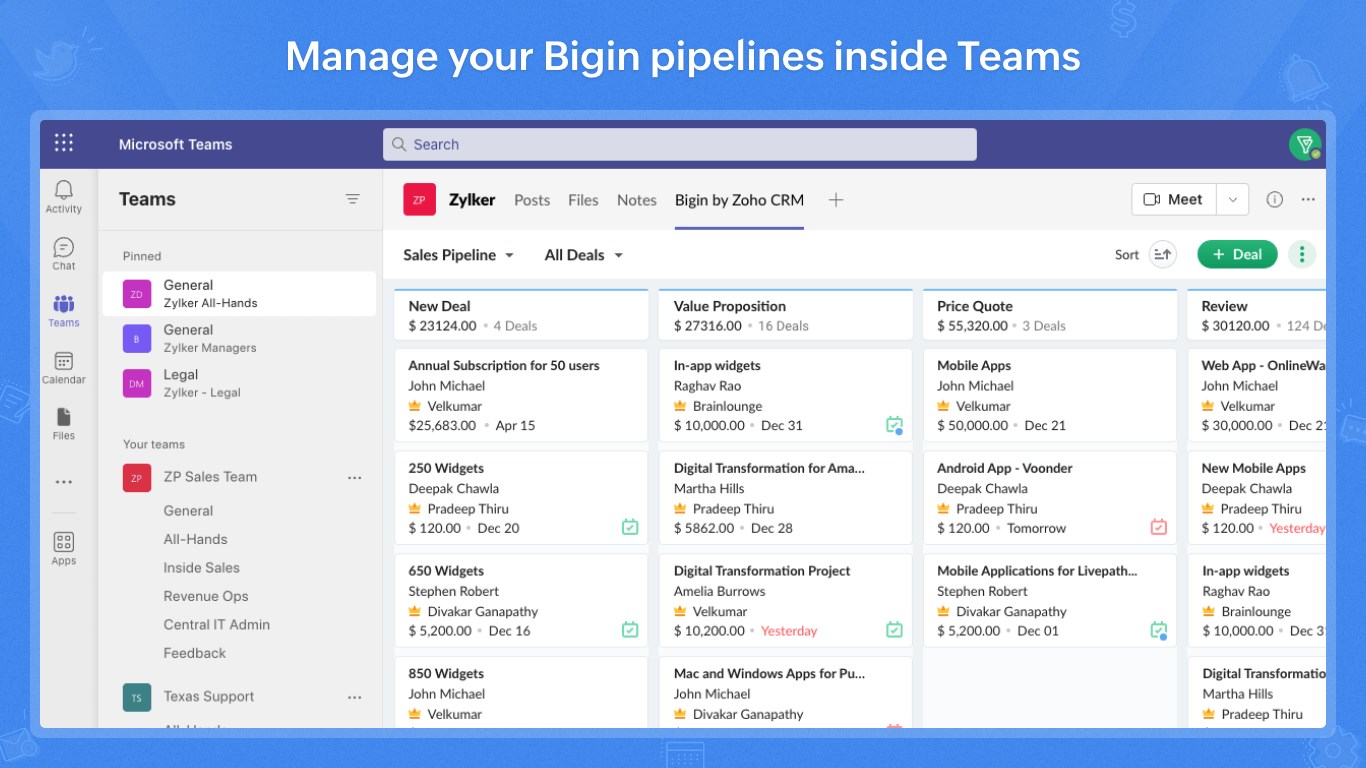Open green kebab menu beside Deal button
Image resolution: width=1366 pixels, height=768 pixels.
point(1301,254)
